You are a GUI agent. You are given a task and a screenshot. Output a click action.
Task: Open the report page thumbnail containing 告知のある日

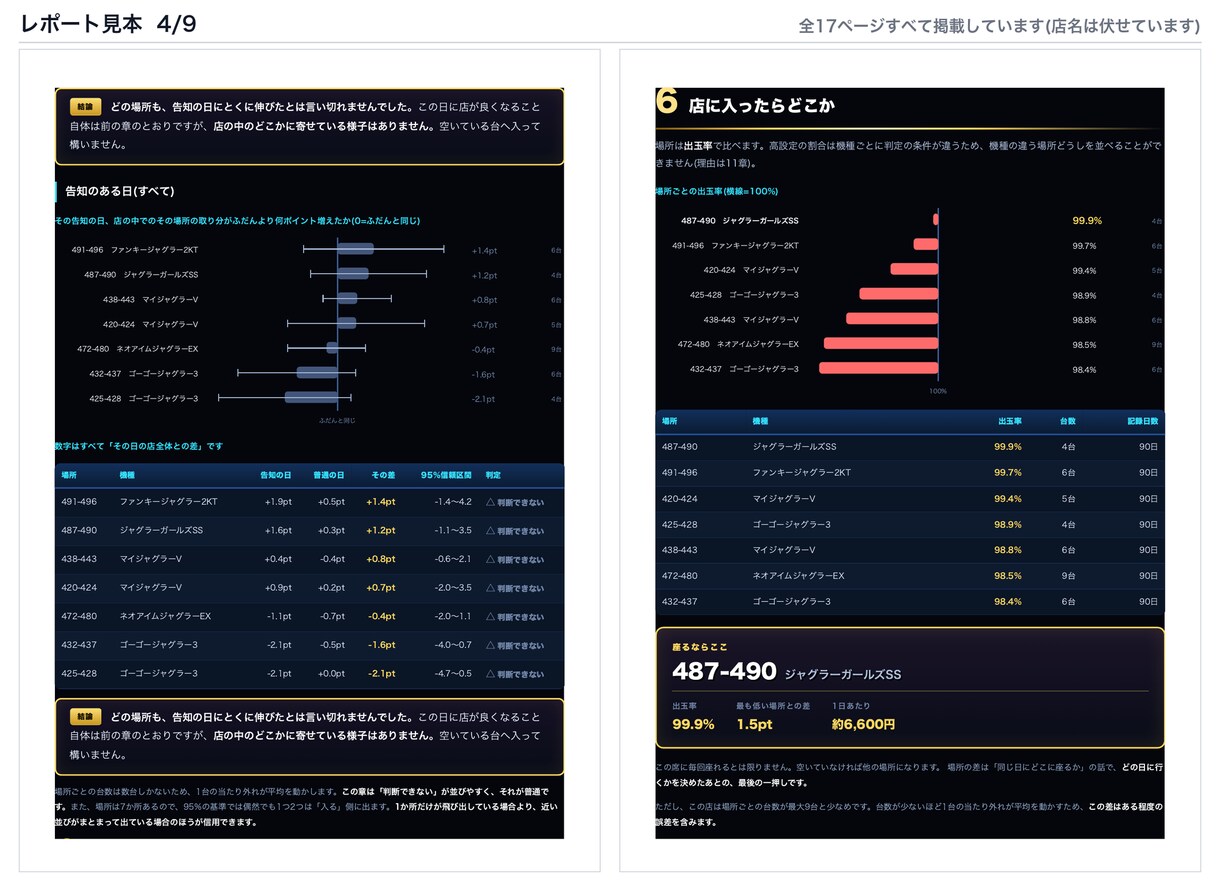310,460
